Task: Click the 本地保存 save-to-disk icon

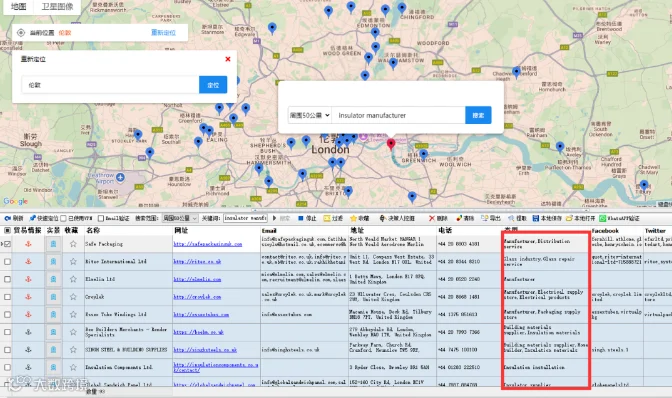Action: 536,218
